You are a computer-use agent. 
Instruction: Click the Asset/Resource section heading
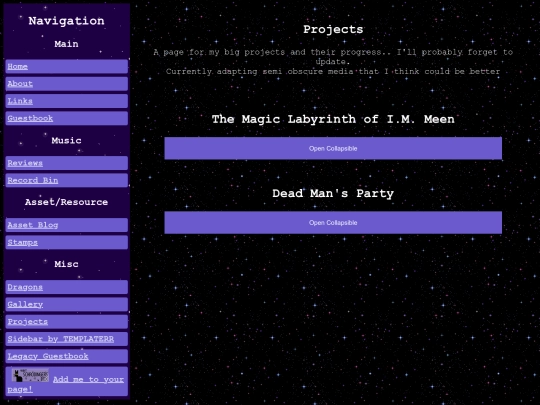66,202
